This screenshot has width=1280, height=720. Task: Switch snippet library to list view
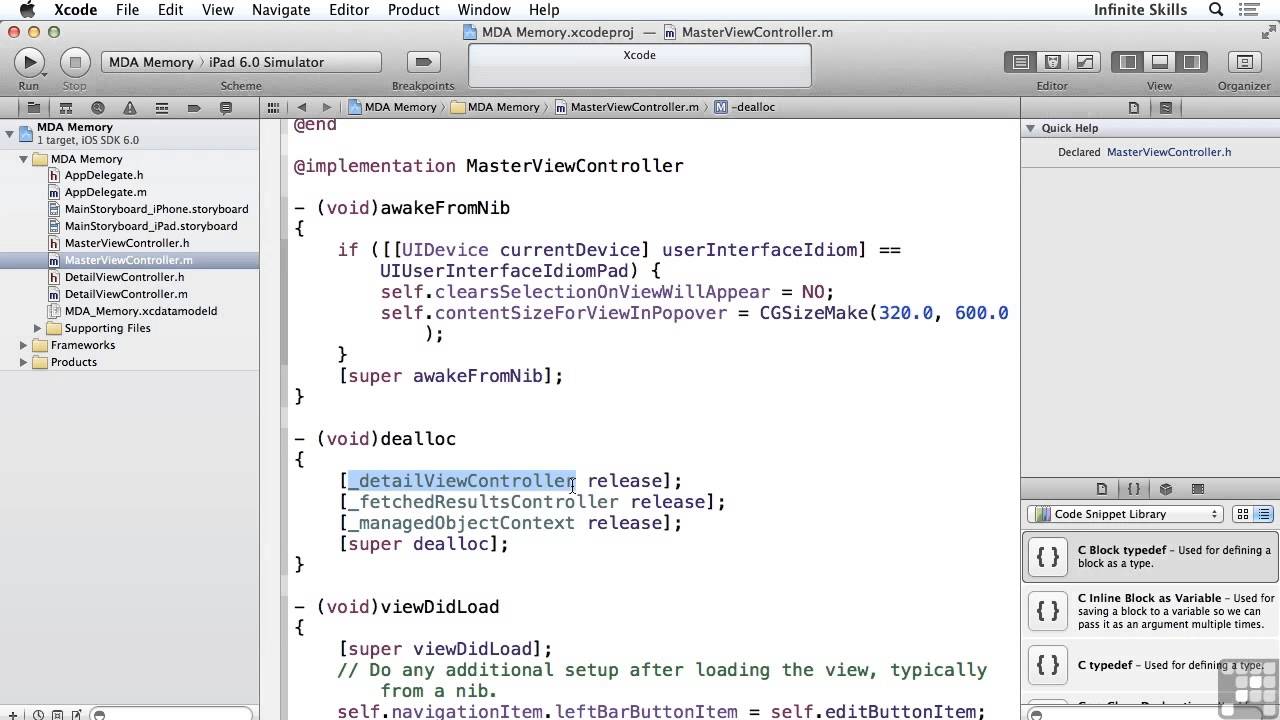click(x=1263, y=514)
